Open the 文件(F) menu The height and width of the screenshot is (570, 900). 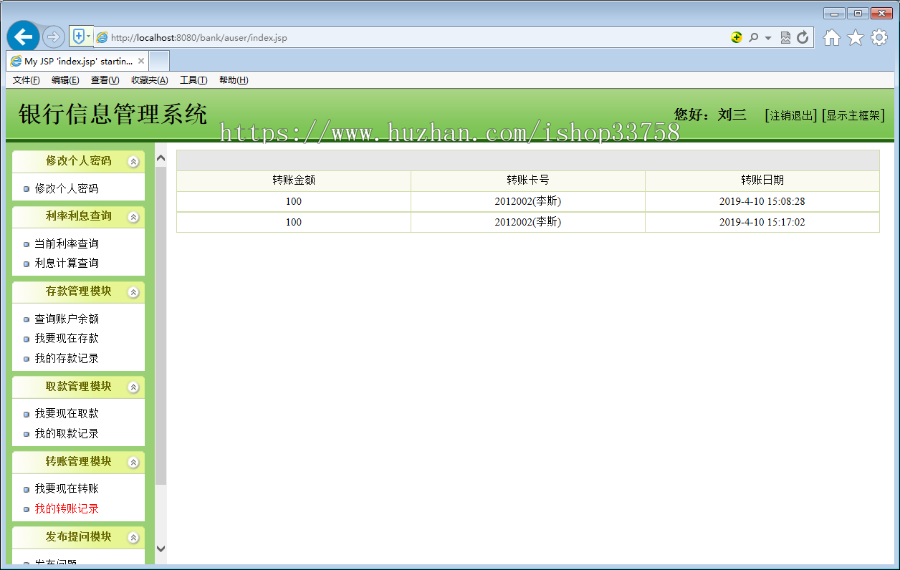pos(26,80)
